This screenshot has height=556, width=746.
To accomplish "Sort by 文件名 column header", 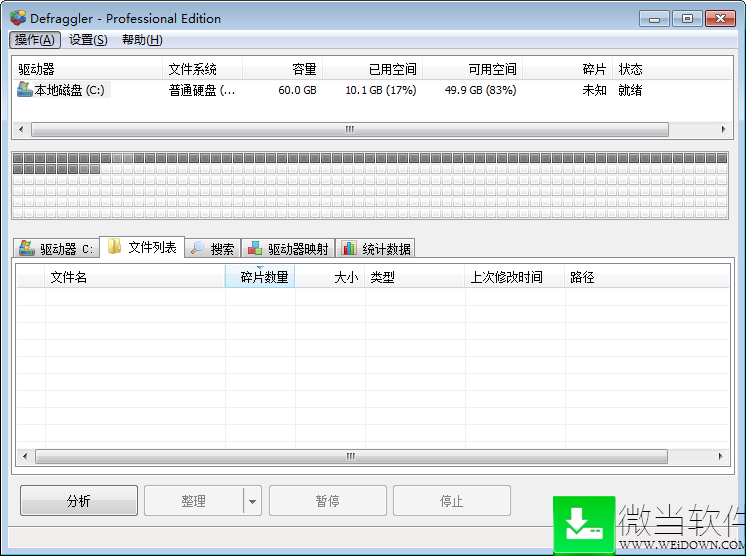I will 135,277.
